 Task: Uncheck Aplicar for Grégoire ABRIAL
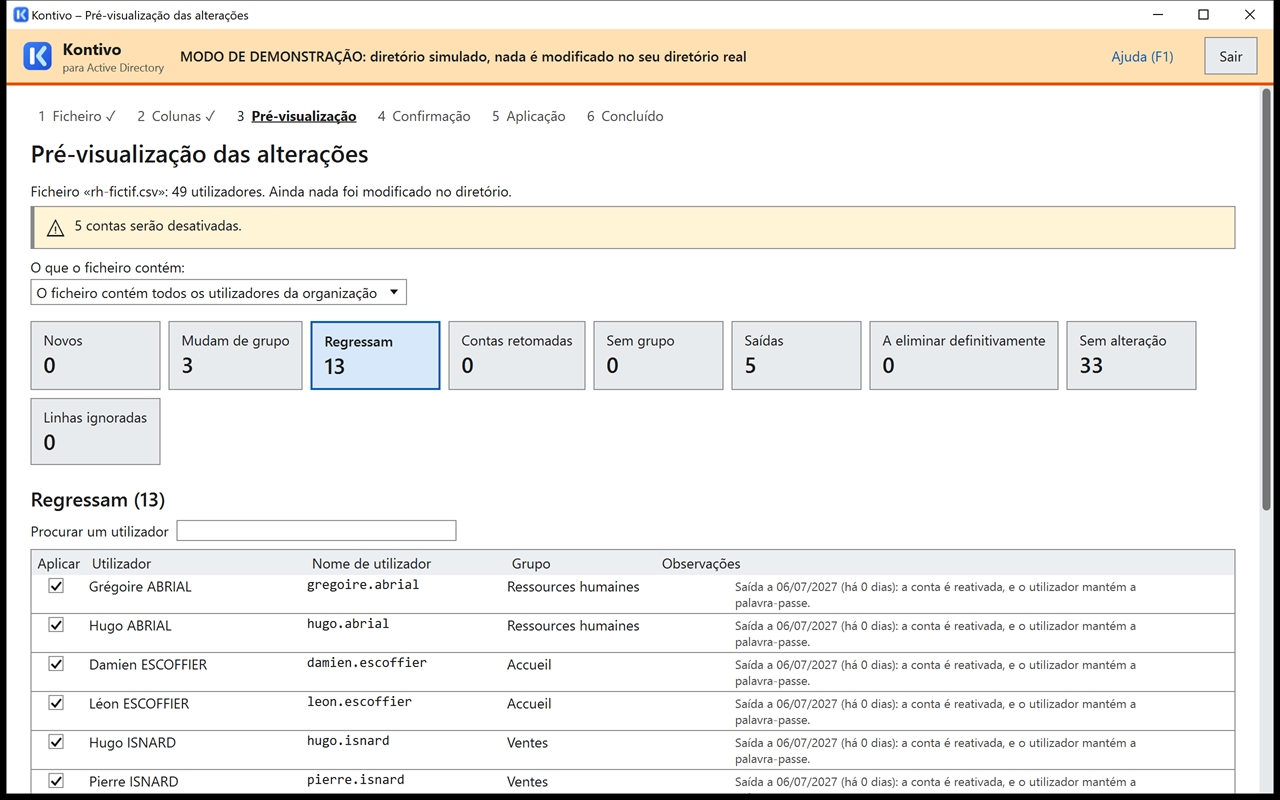(56, 586)
